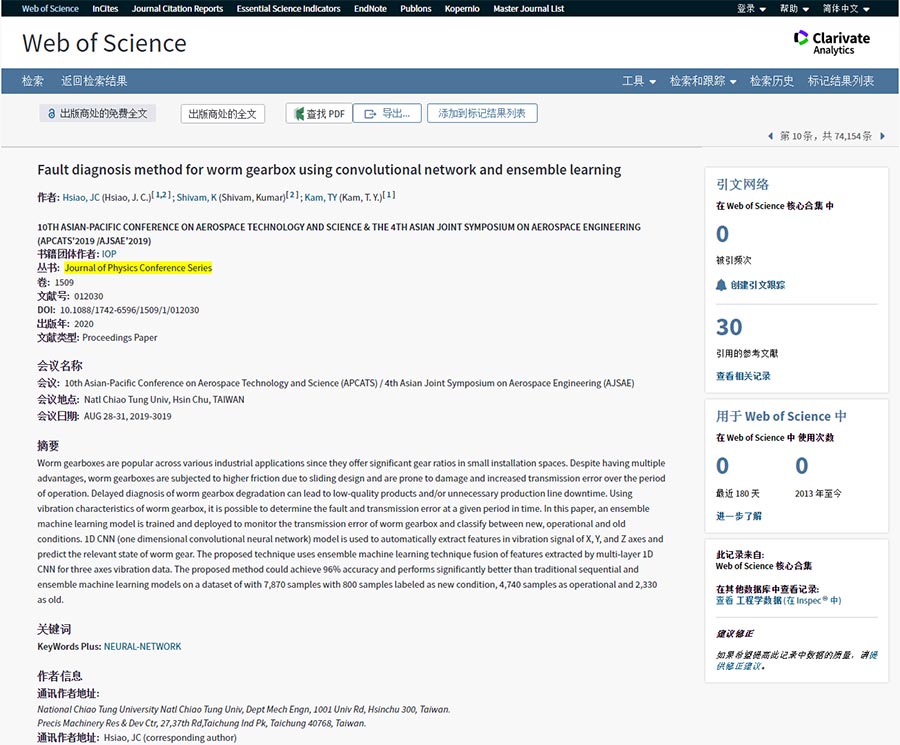
Task: Click the previous record arrow icon
Action: 770,136
